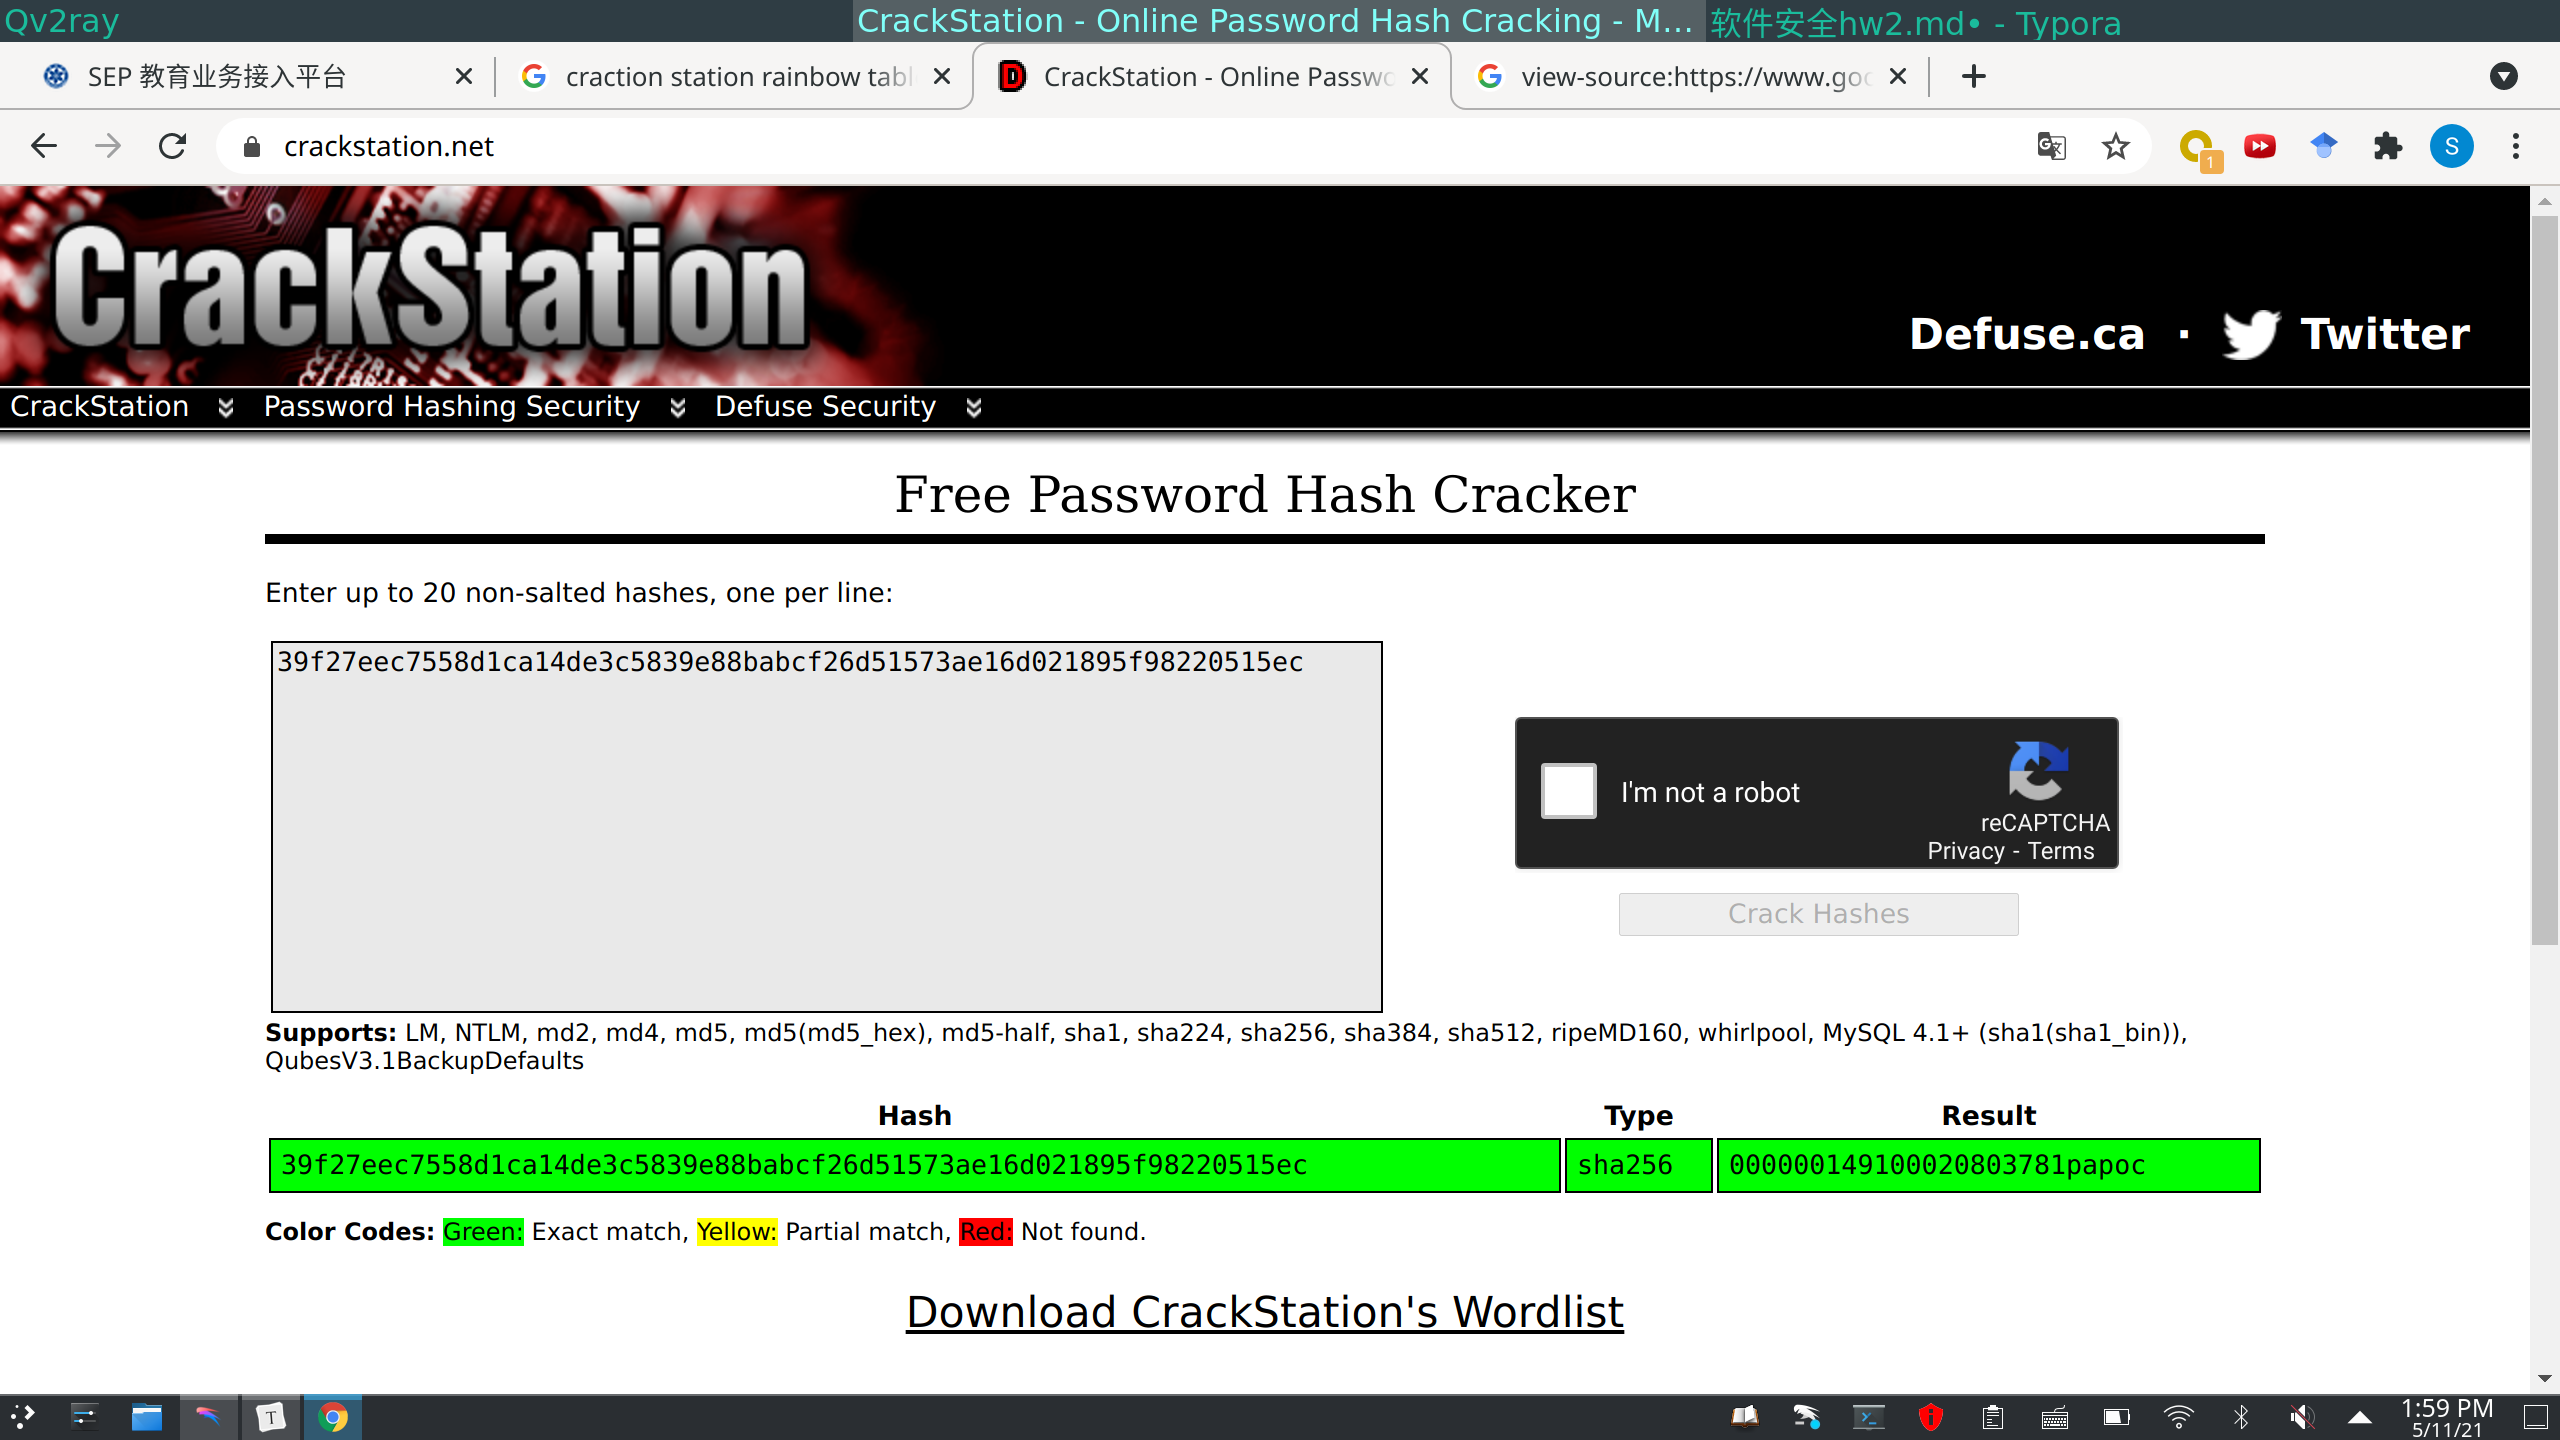Click the Twitter bird icon on CrackStation header

click(2251, 334)
